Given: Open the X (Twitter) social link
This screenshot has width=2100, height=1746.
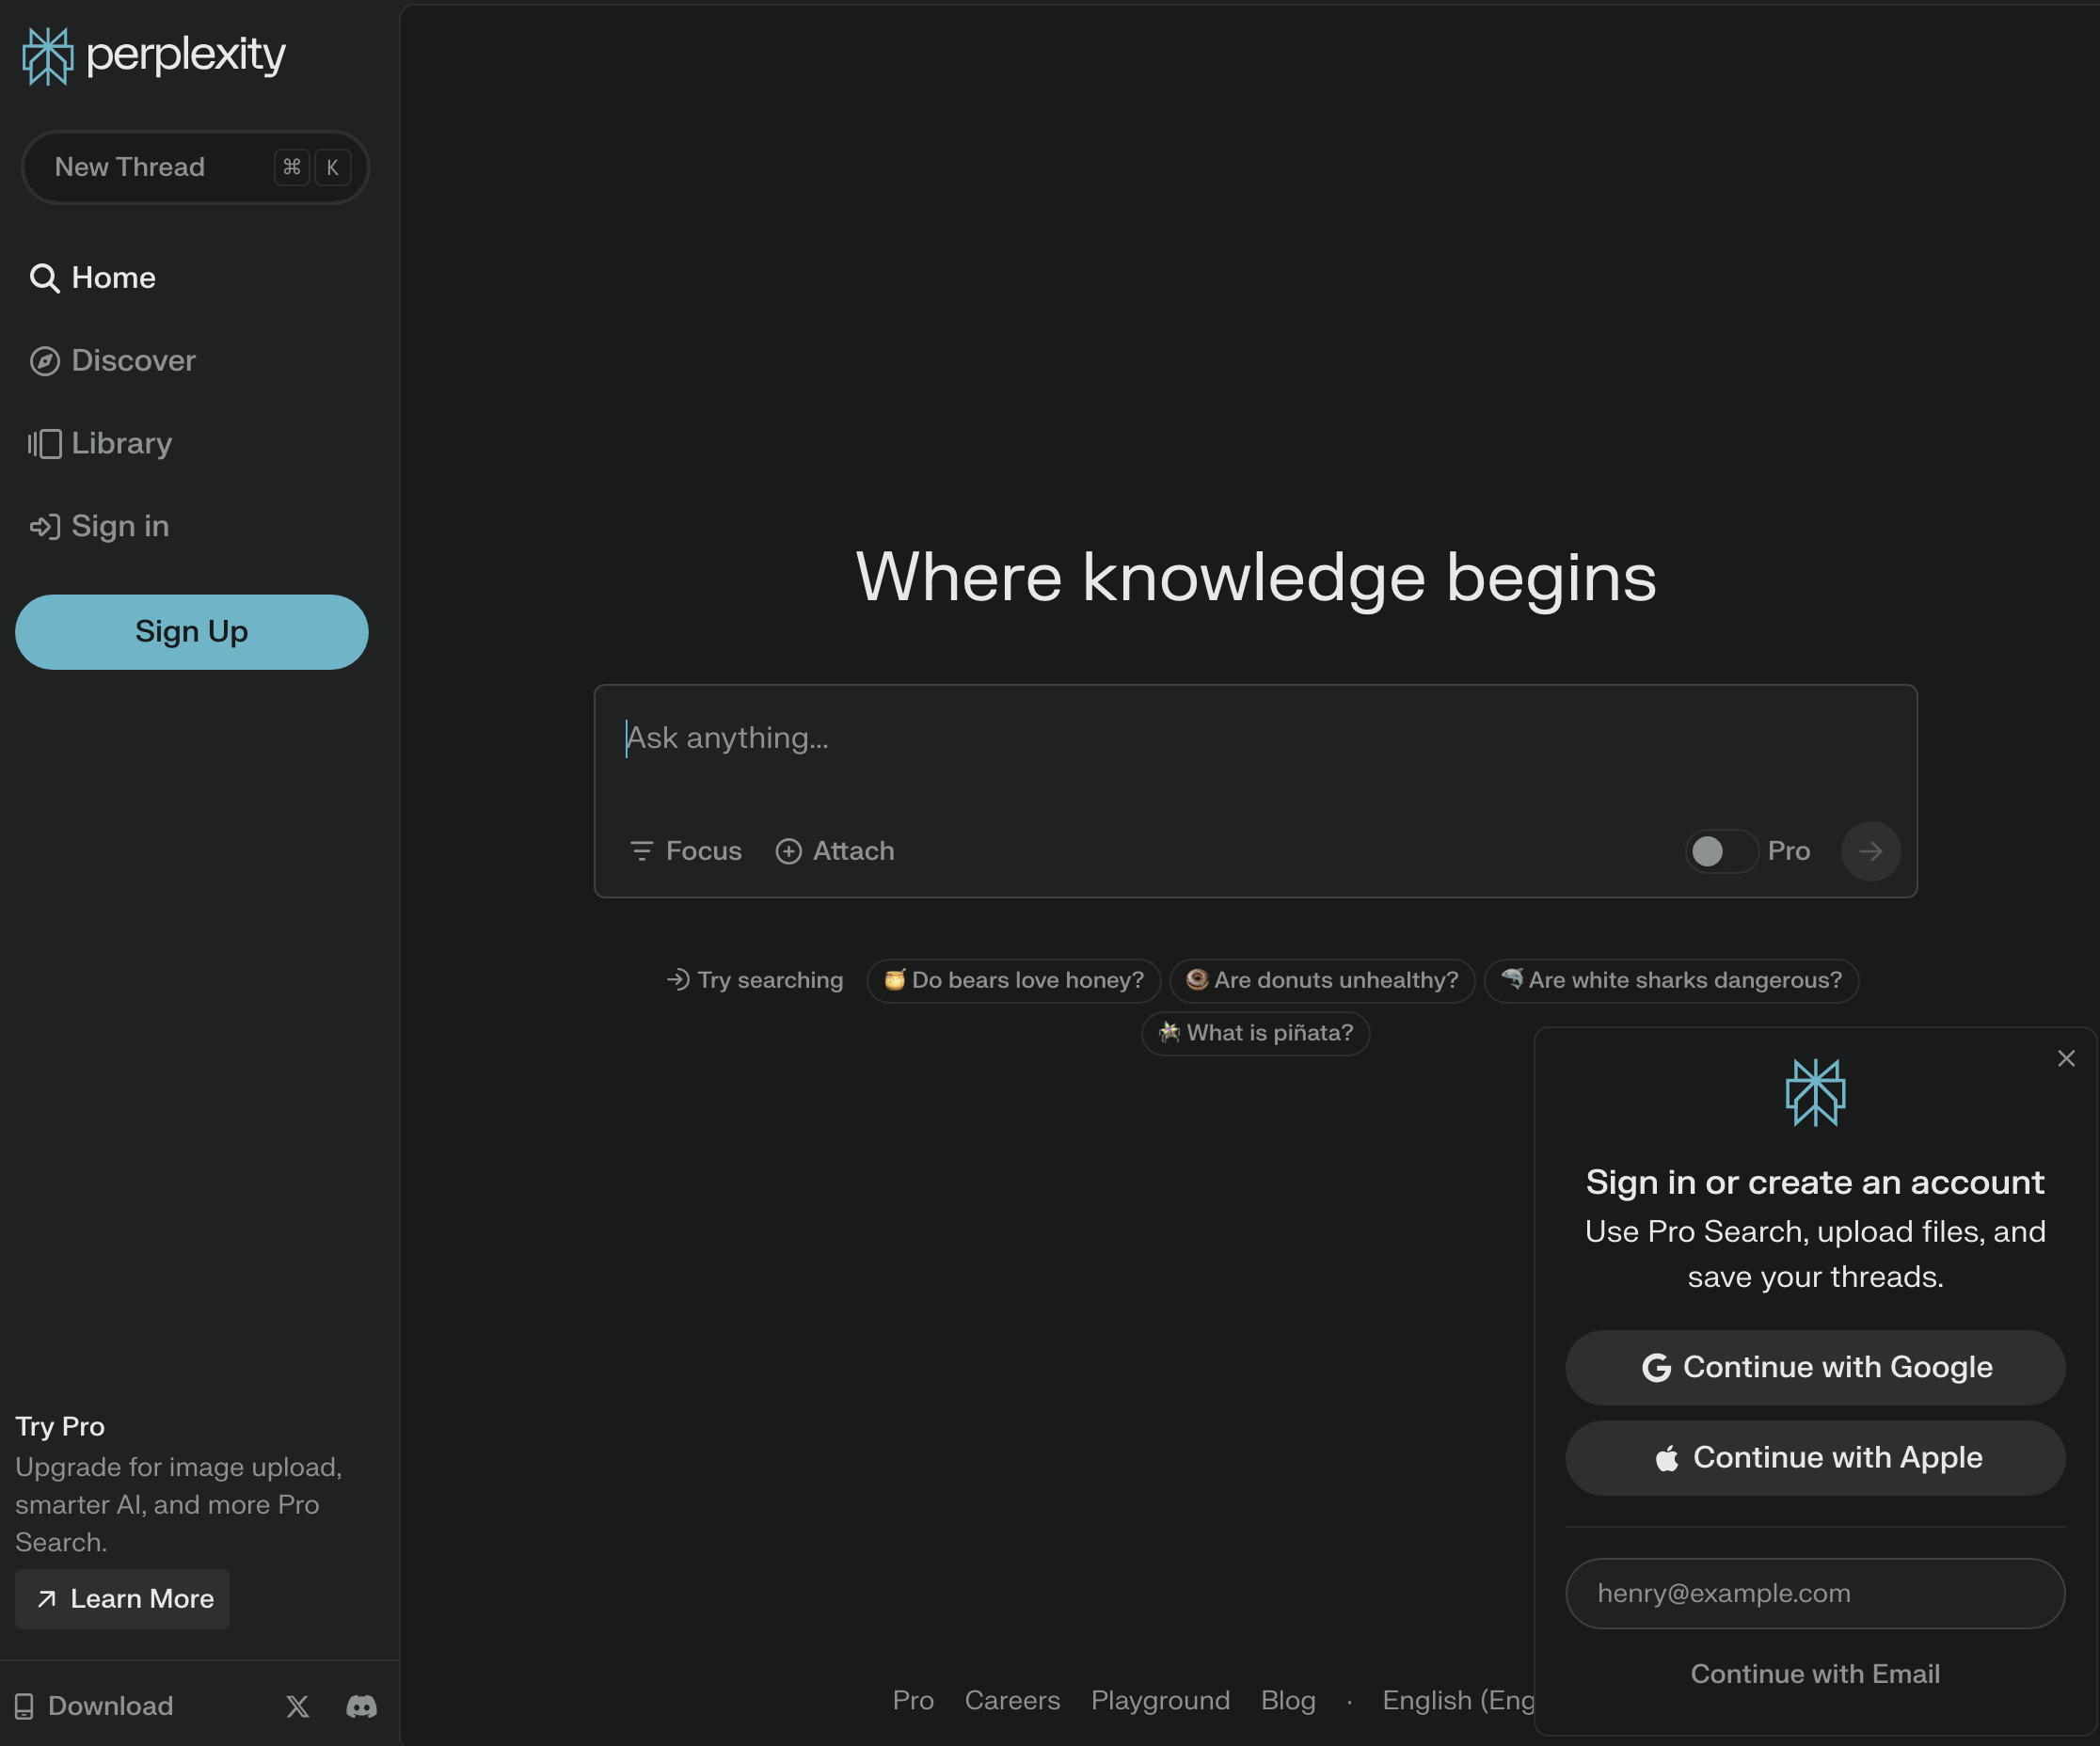Looking at the screenshot, I should (297, 1706).
